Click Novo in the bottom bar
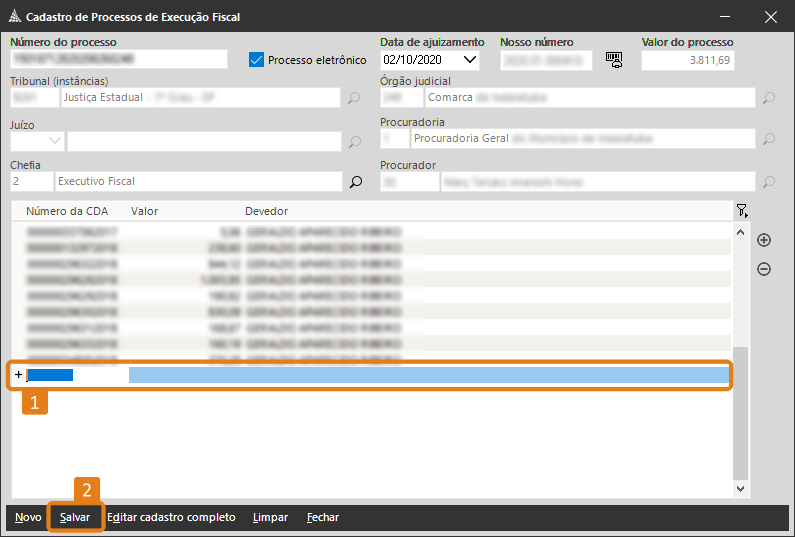The width and height of the screenshot is (795, 537). click(28, 518)
